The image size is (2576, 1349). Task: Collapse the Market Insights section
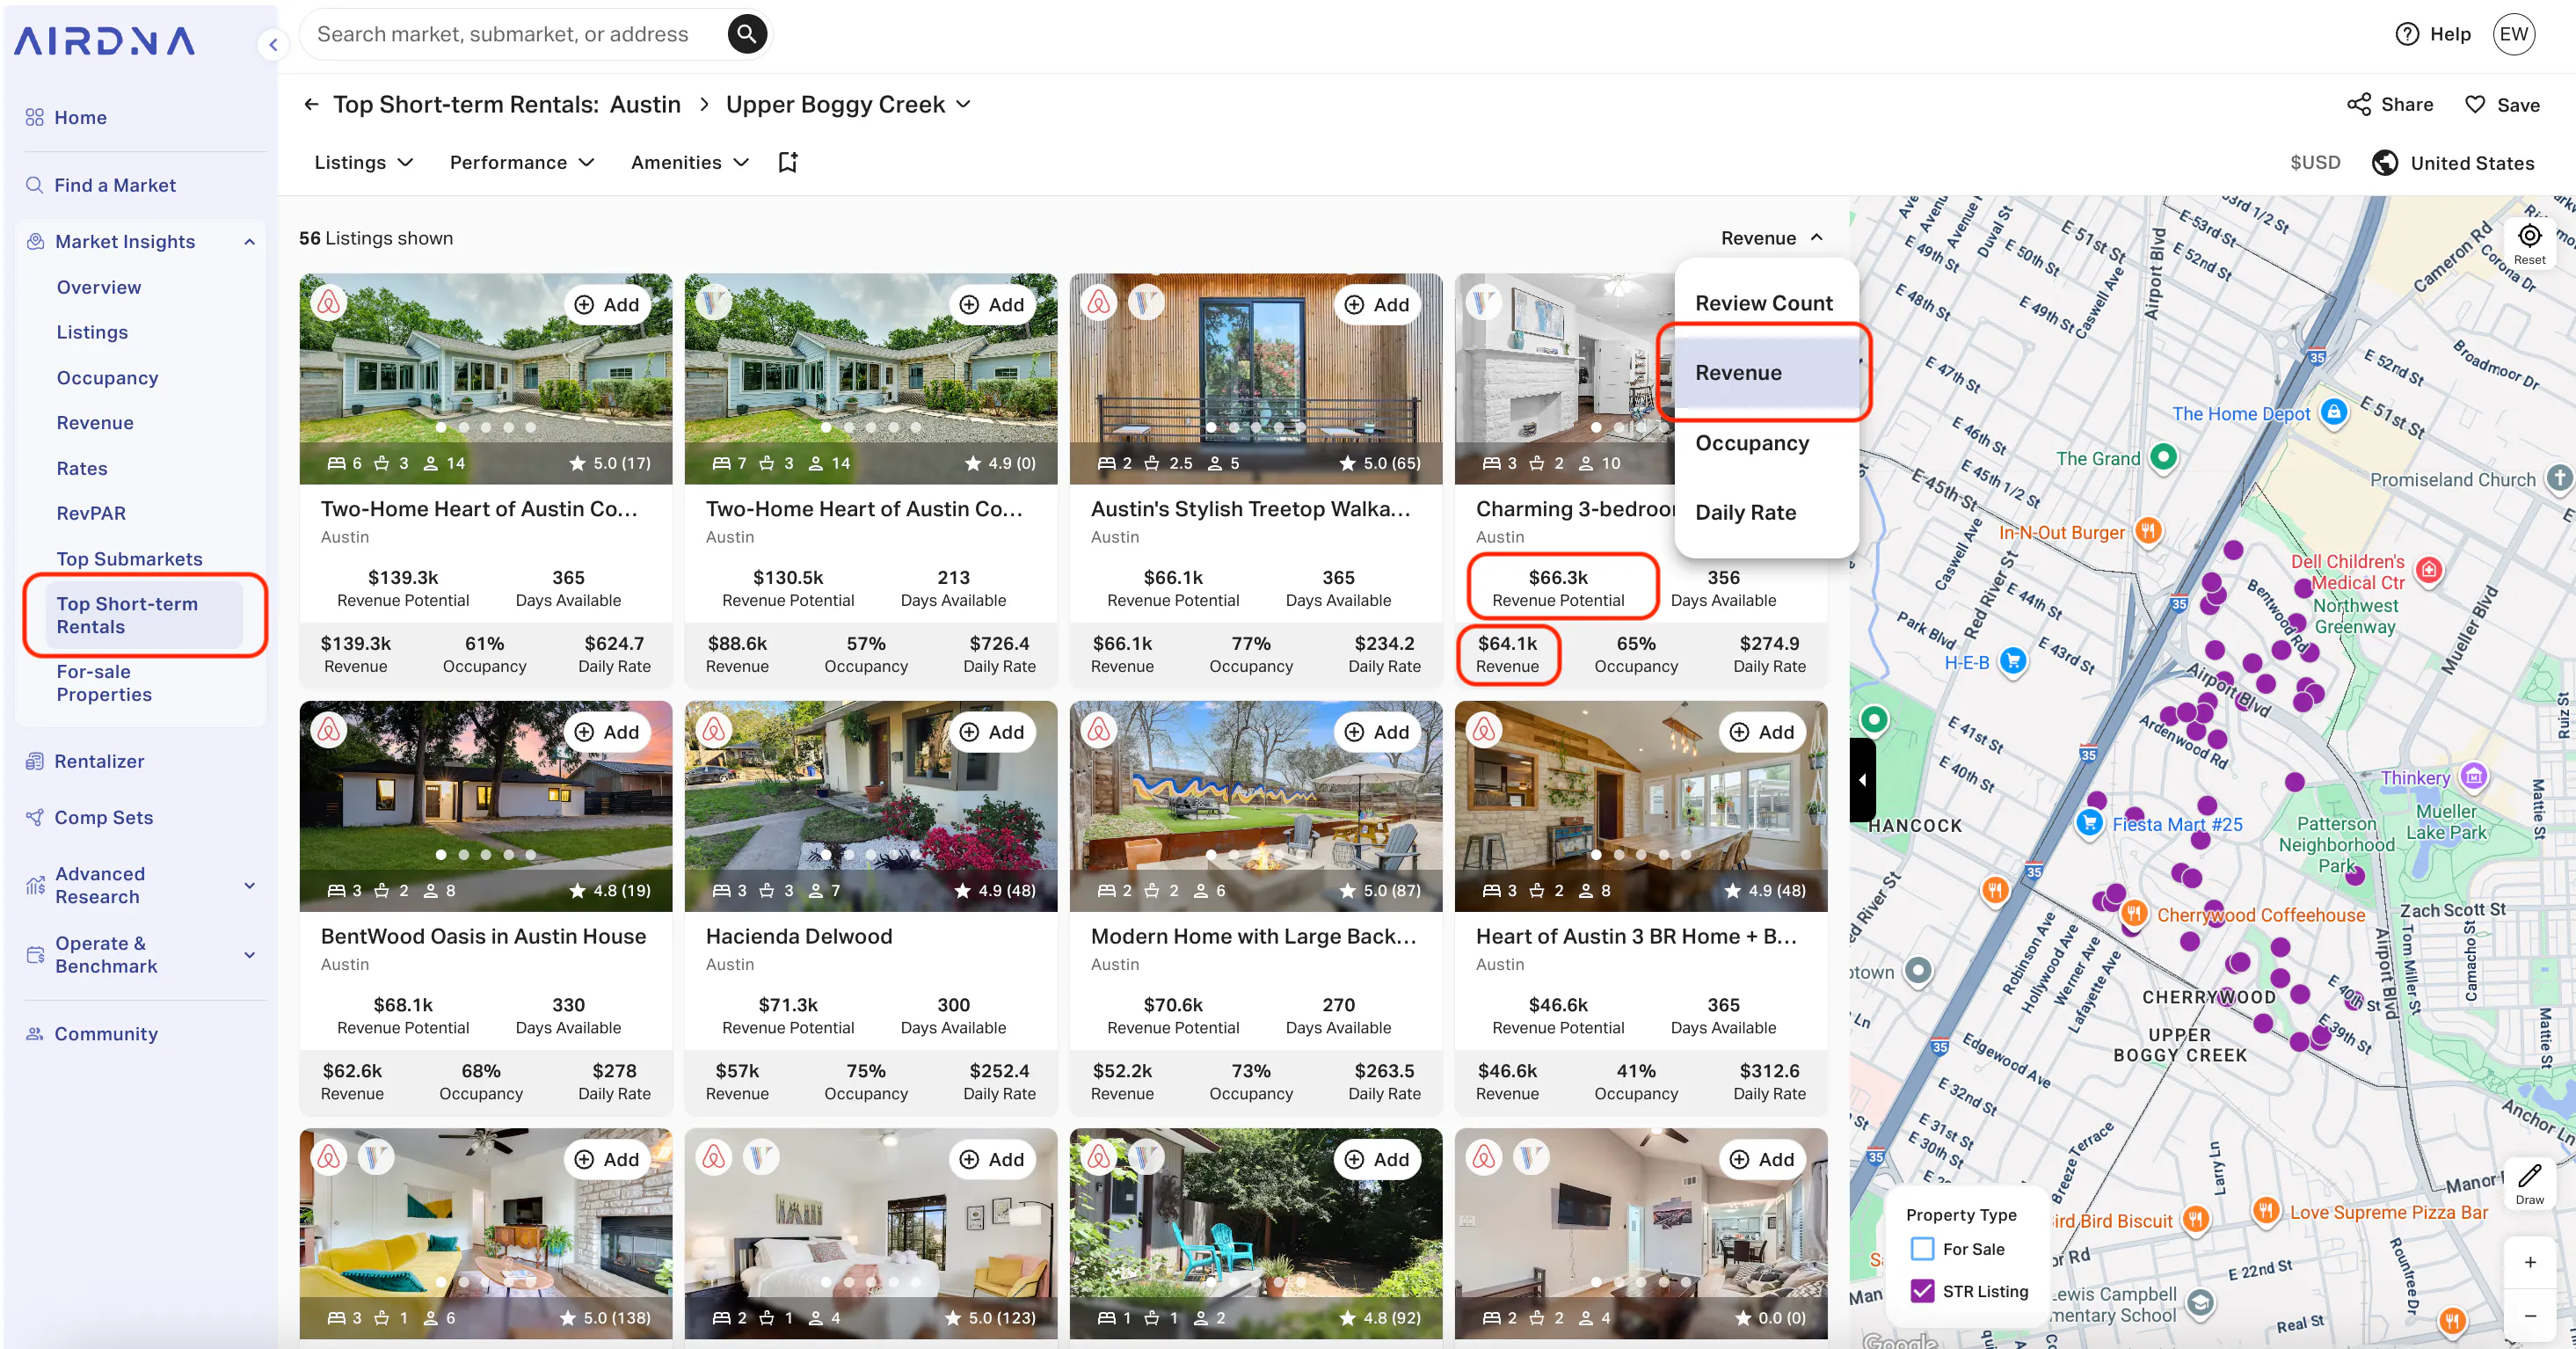[249, 241]
